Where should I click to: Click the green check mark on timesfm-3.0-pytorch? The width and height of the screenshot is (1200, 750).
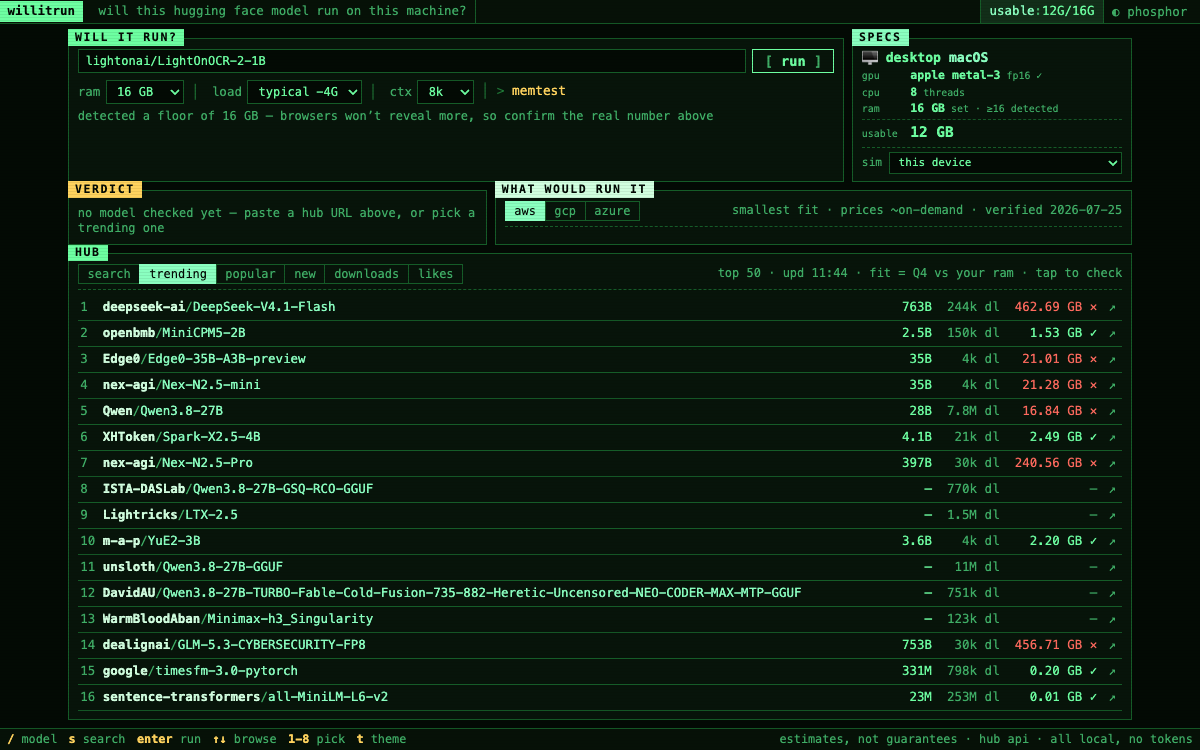(x=1093, y=671)
